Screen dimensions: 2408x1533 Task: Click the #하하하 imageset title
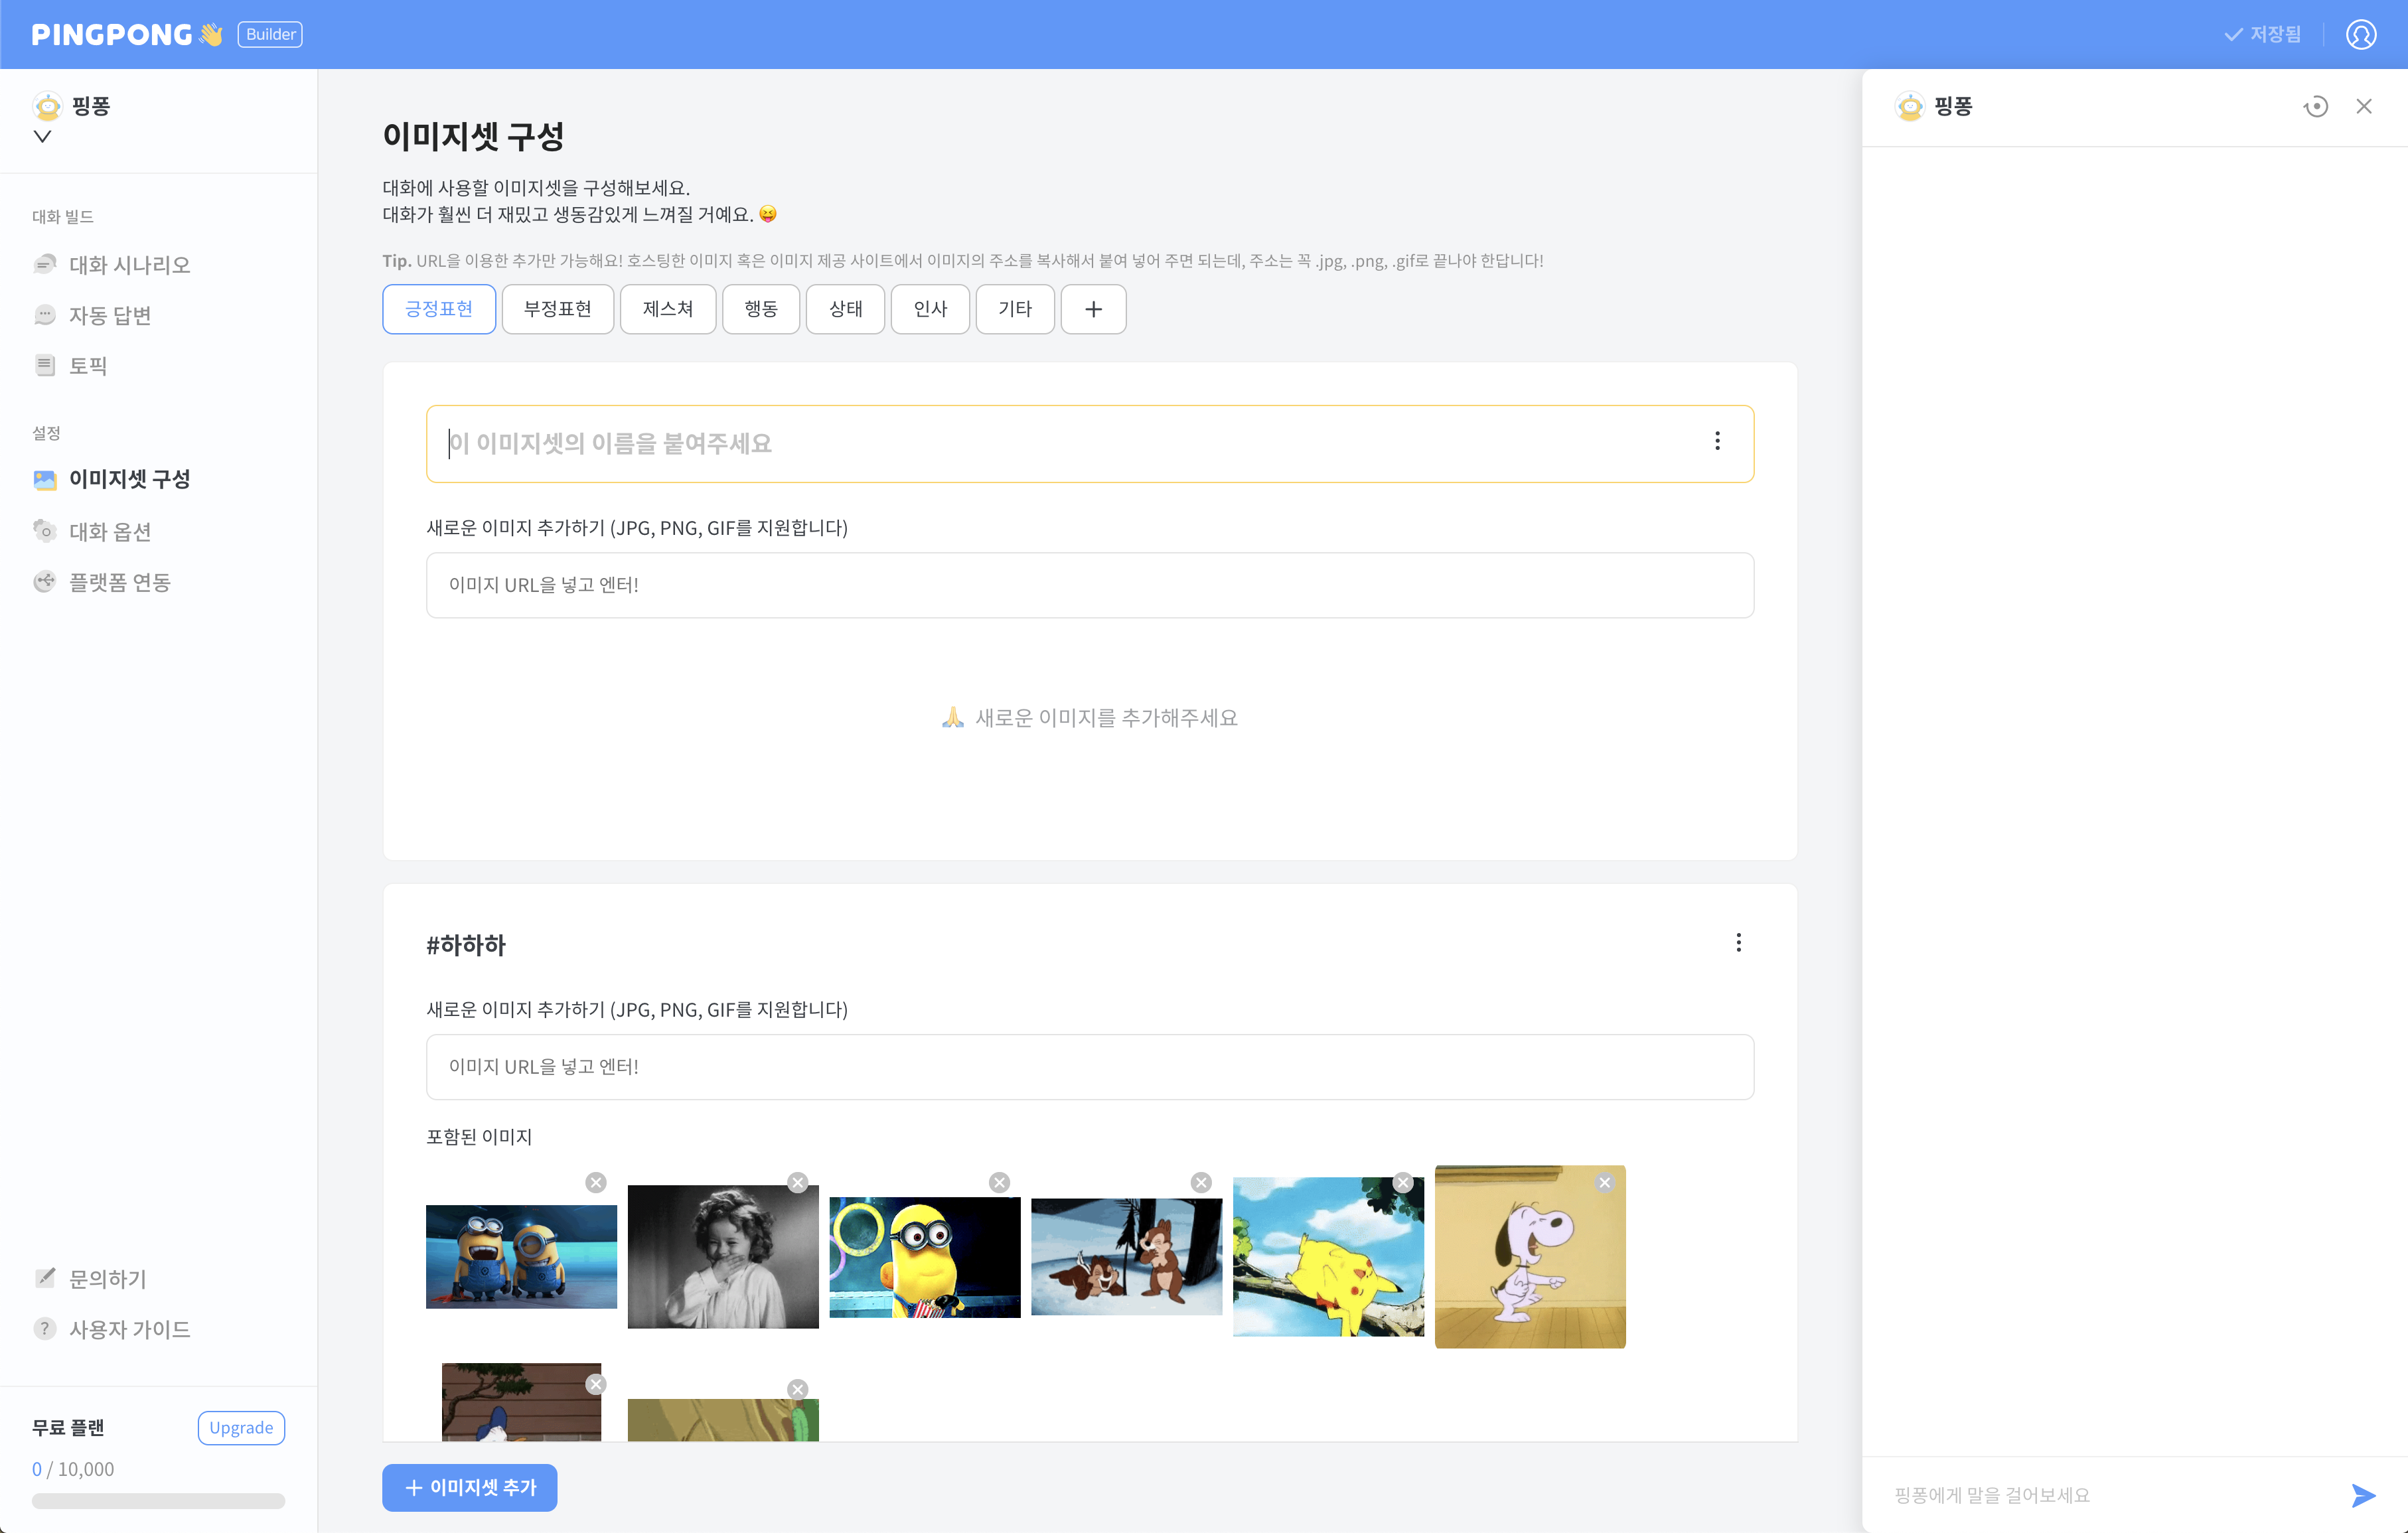466,944
